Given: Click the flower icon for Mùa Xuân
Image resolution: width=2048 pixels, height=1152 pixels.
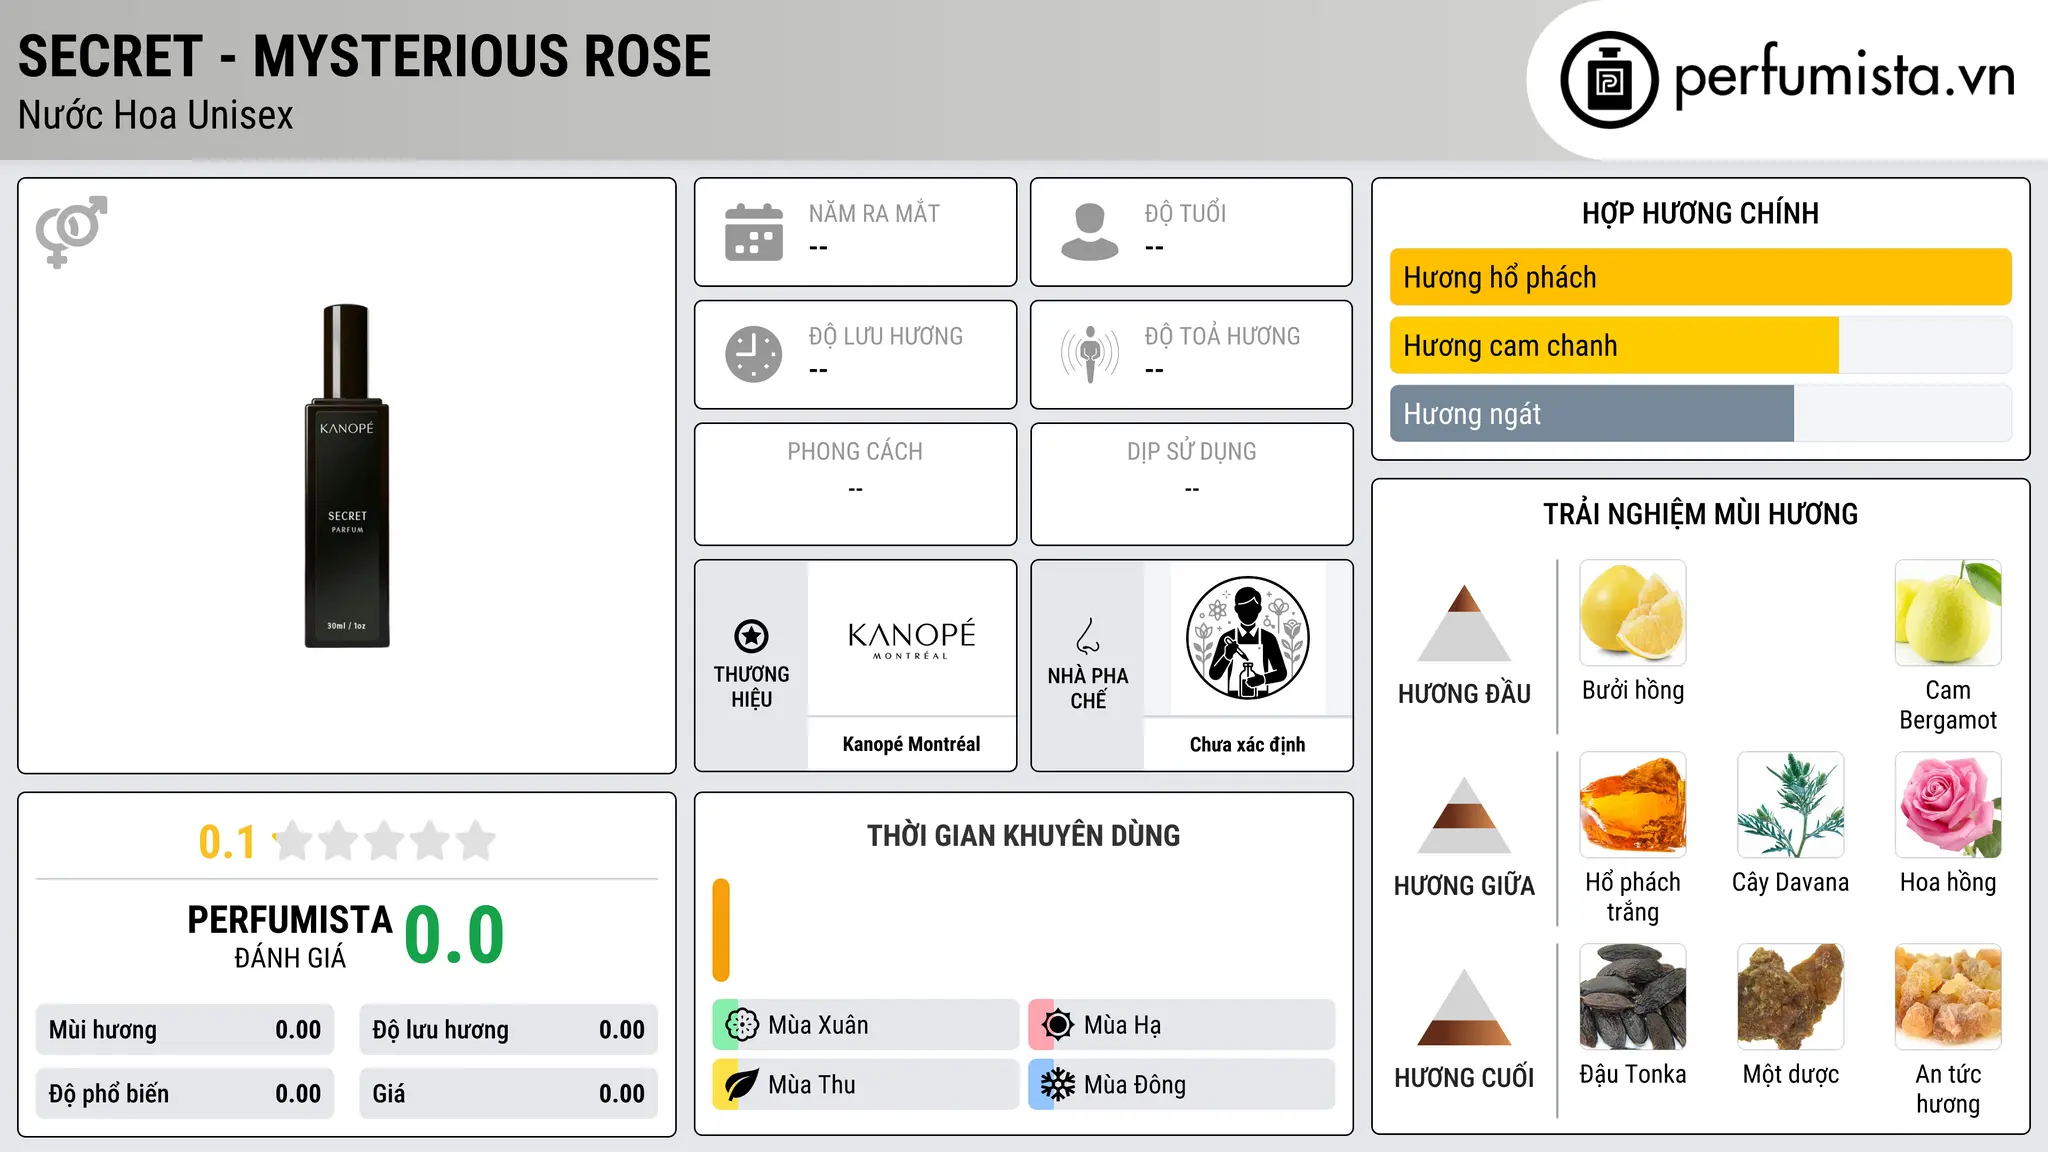Looking at the screenshot, I should [742, 1025].
